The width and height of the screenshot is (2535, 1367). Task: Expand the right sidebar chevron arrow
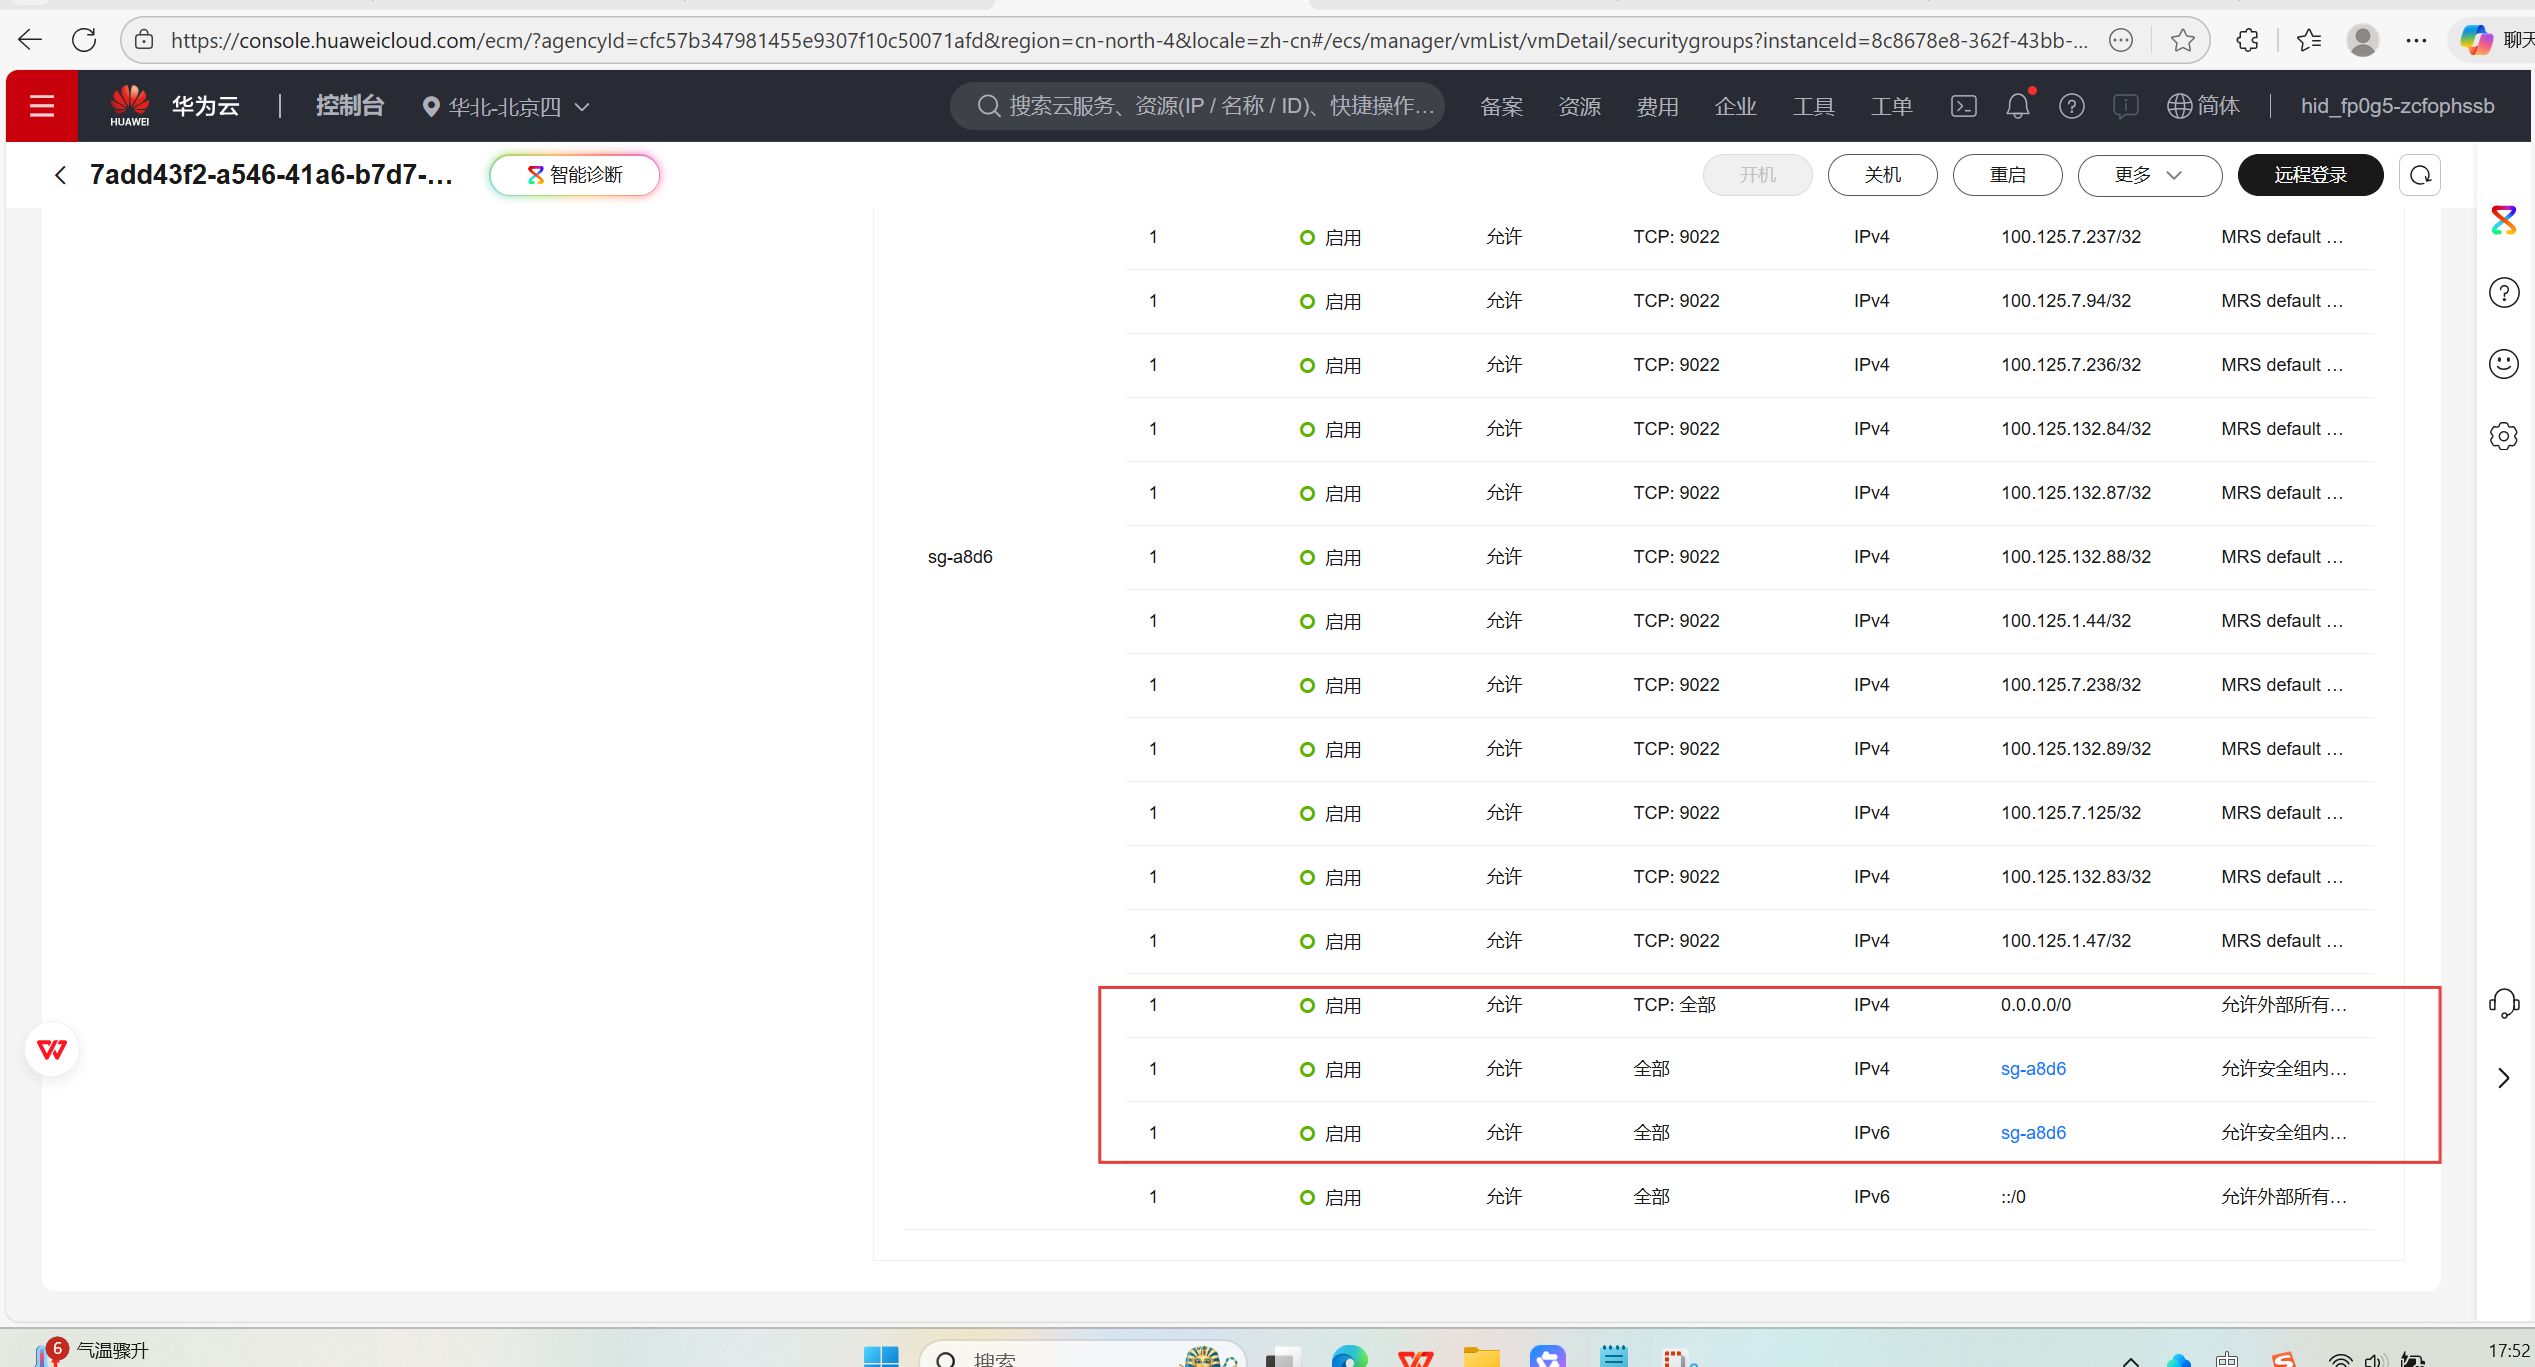click(x=2503, y=1078)
